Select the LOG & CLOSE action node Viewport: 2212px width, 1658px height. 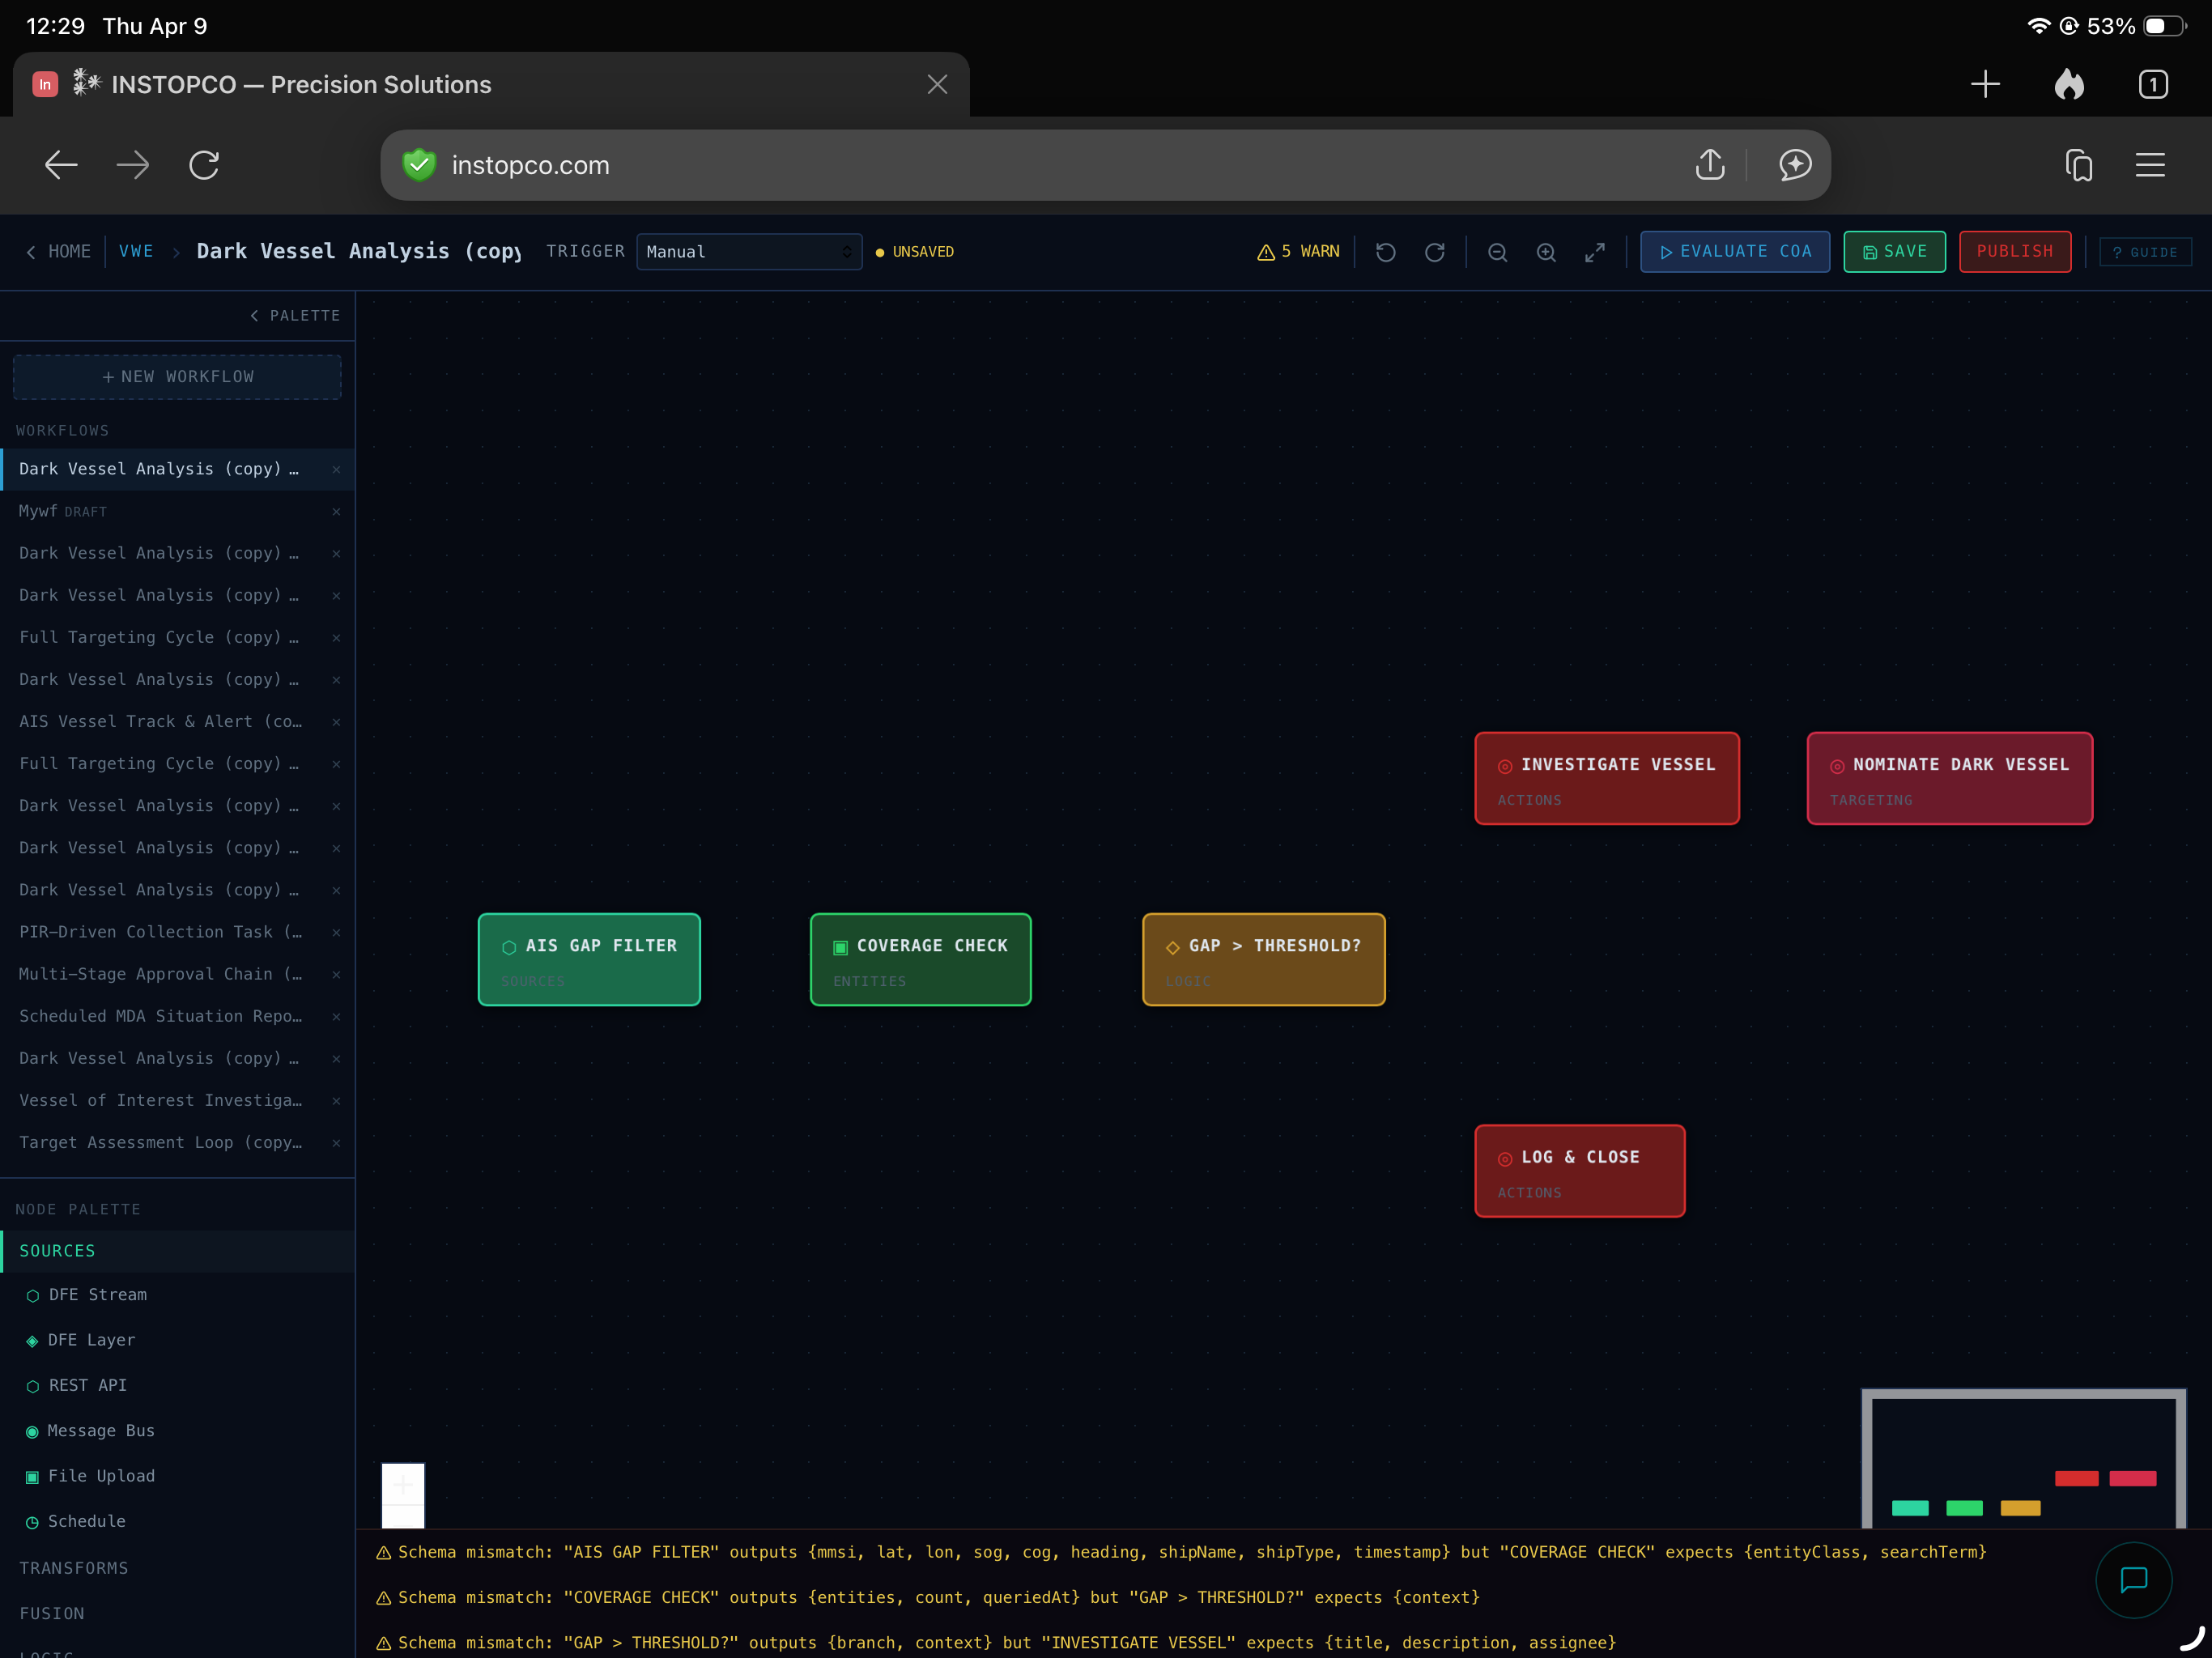tap(1579, 1171)
